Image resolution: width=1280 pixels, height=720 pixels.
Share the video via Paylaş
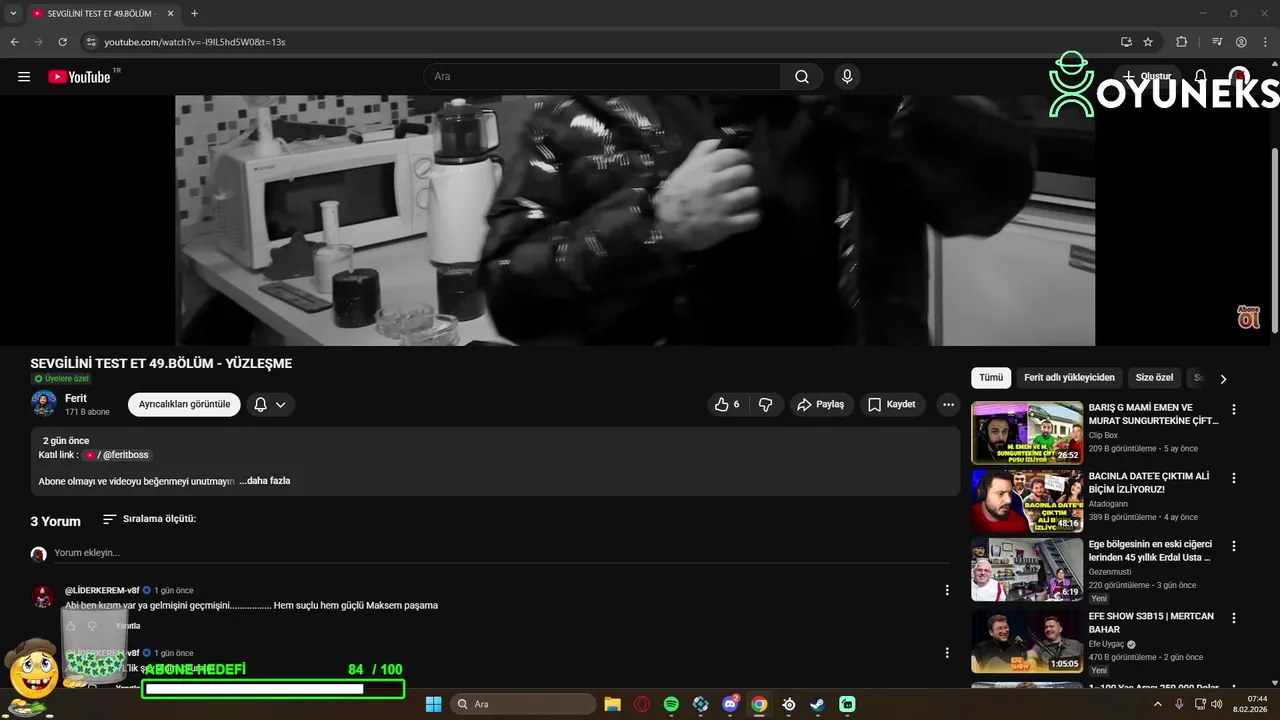click(820, 404)
